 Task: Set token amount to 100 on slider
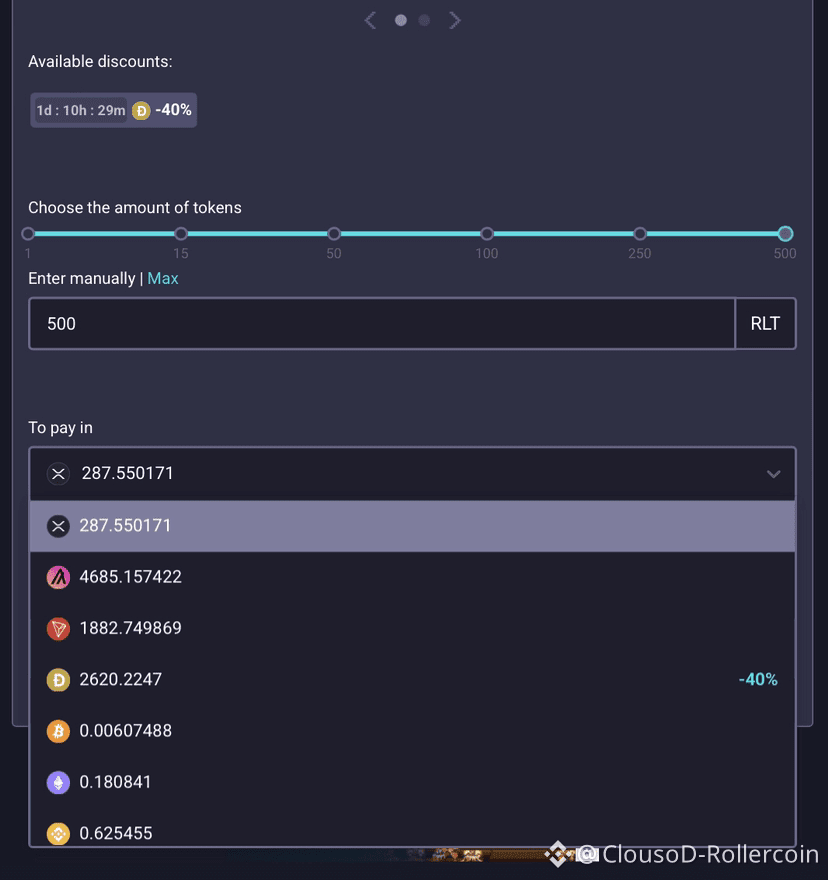(x=487, y=233)
